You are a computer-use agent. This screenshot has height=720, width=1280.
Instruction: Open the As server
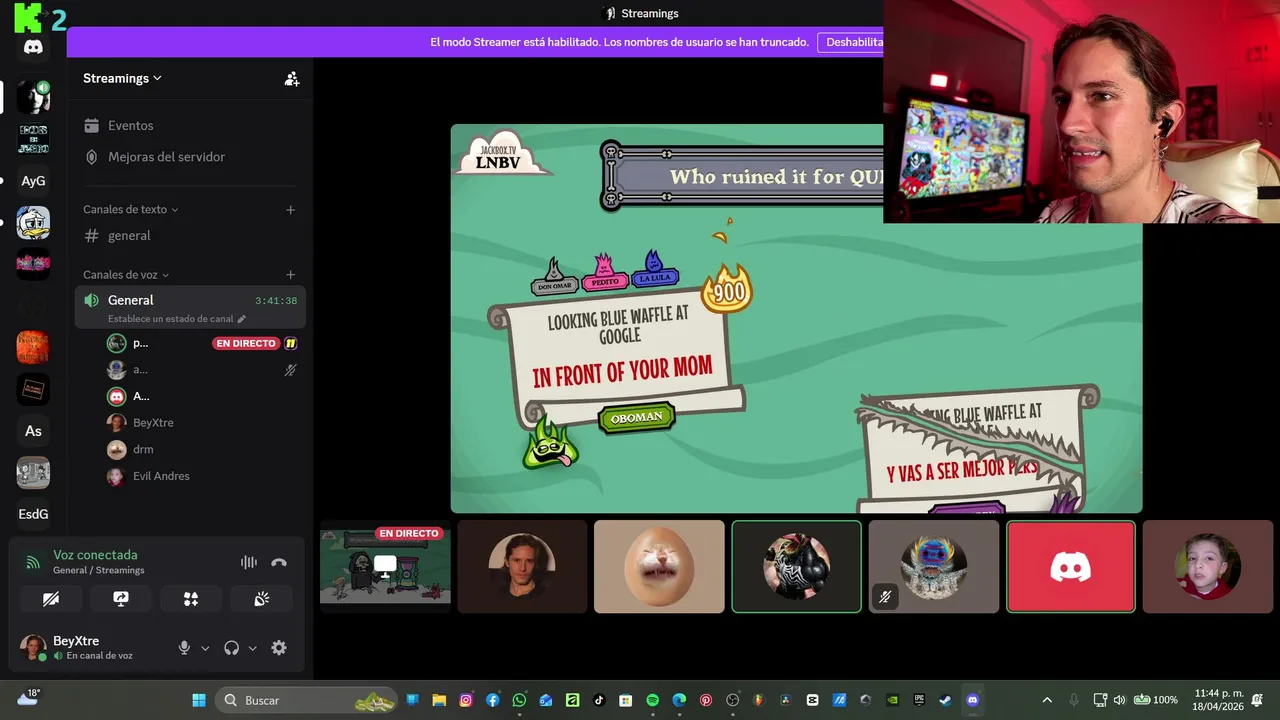point(33,431)
